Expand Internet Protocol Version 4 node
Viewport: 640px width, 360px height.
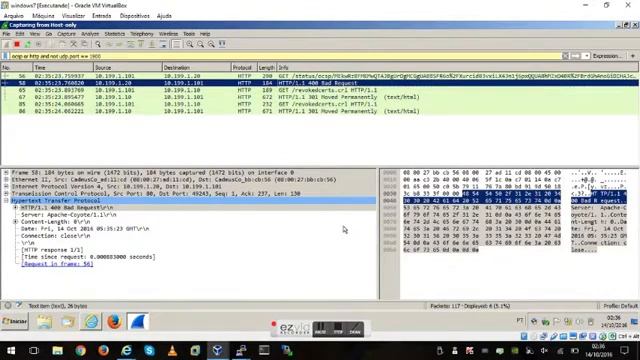pyautogui.click(x=6, y=187)
